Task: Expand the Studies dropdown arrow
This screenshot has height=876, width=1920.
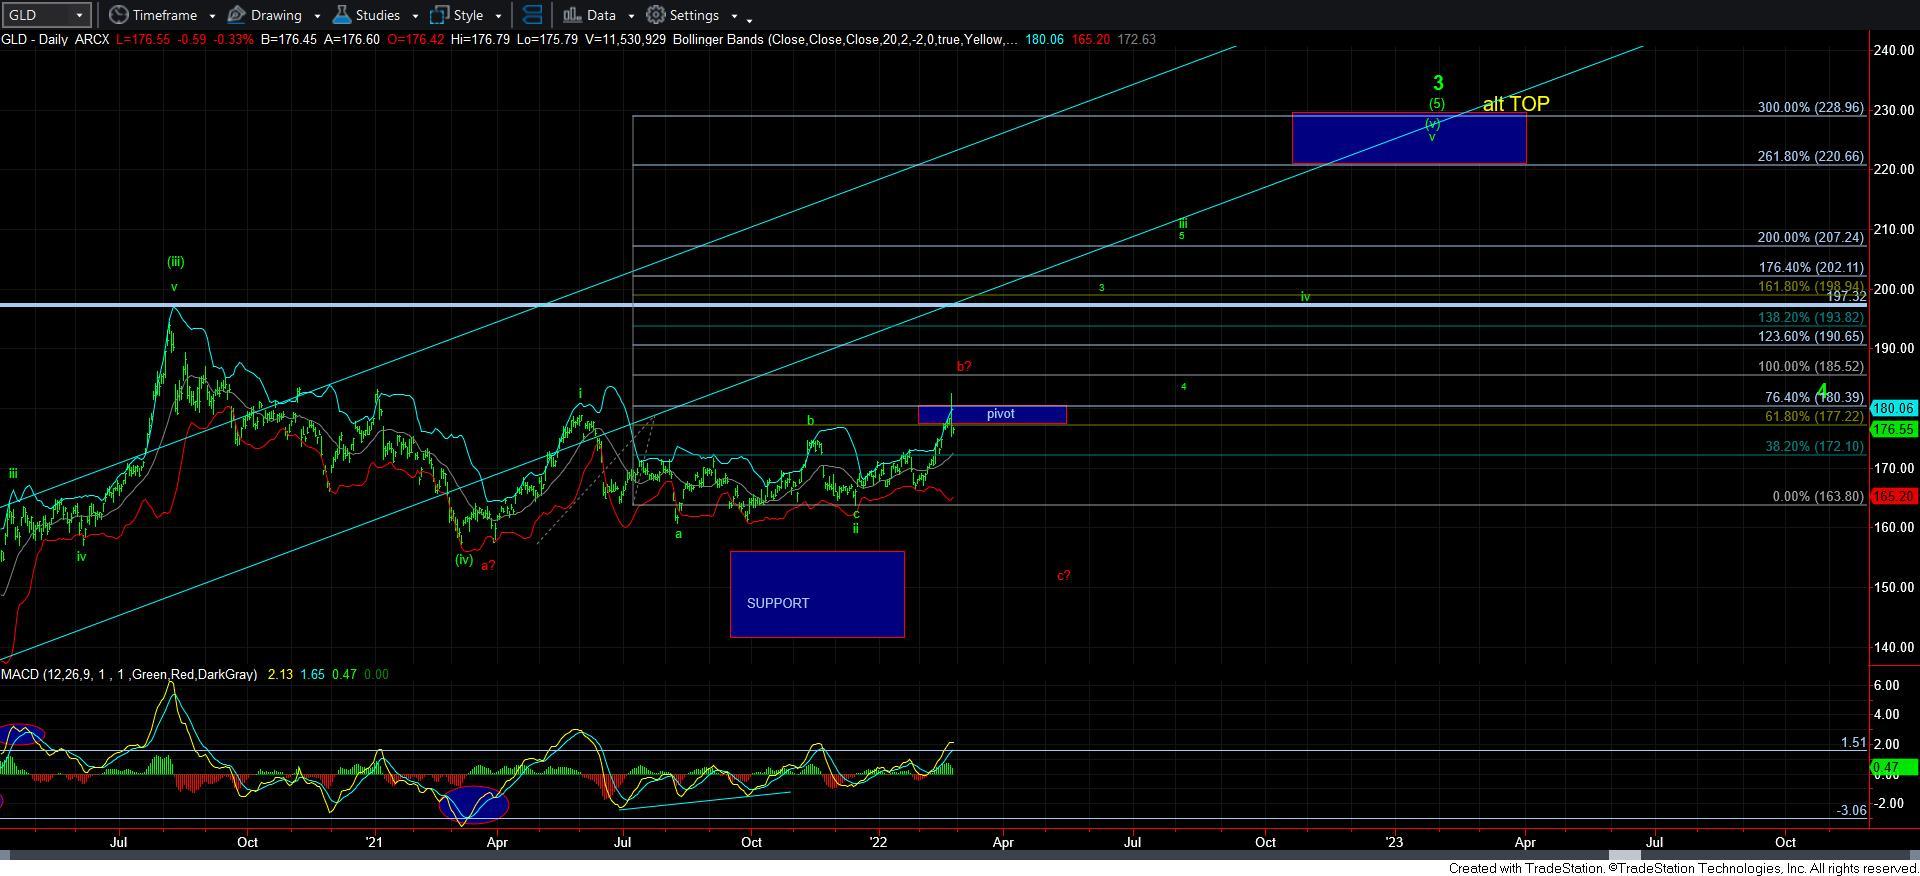Action: [415, 16]
